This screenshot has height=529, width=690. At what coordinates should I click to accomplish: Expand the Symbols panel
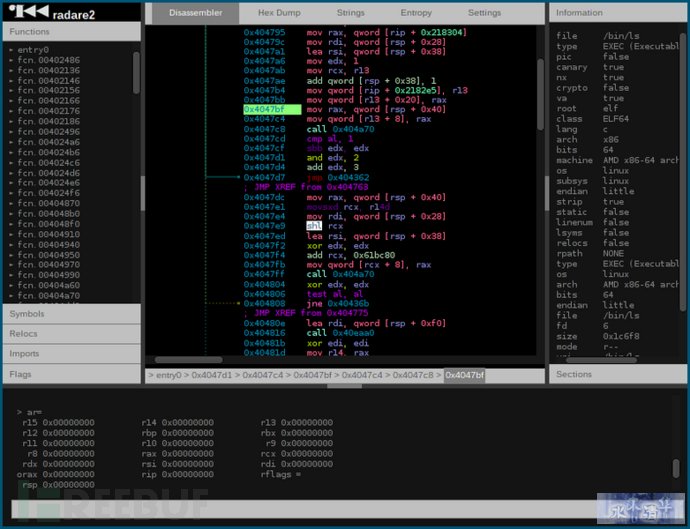(x=72, y=314)
